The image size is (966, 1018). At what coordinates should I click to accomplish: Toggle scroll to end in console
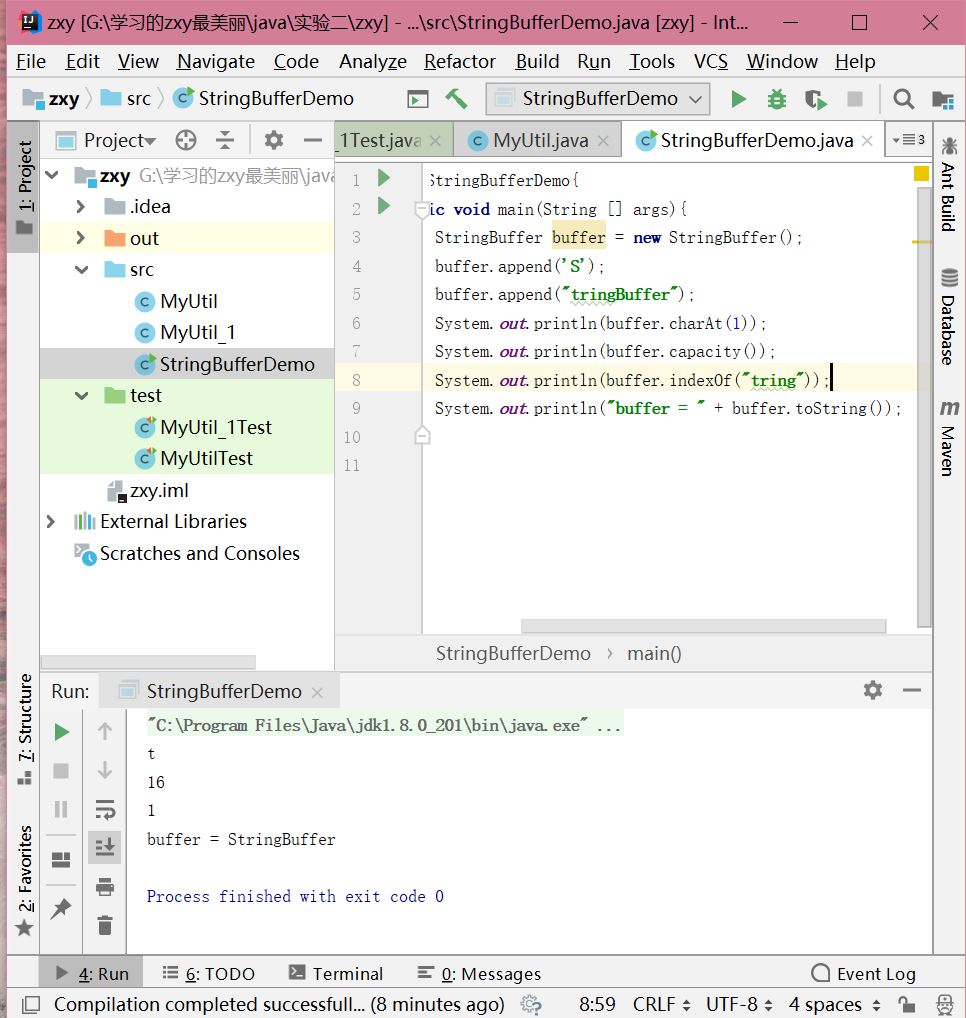tap(105, 847)
